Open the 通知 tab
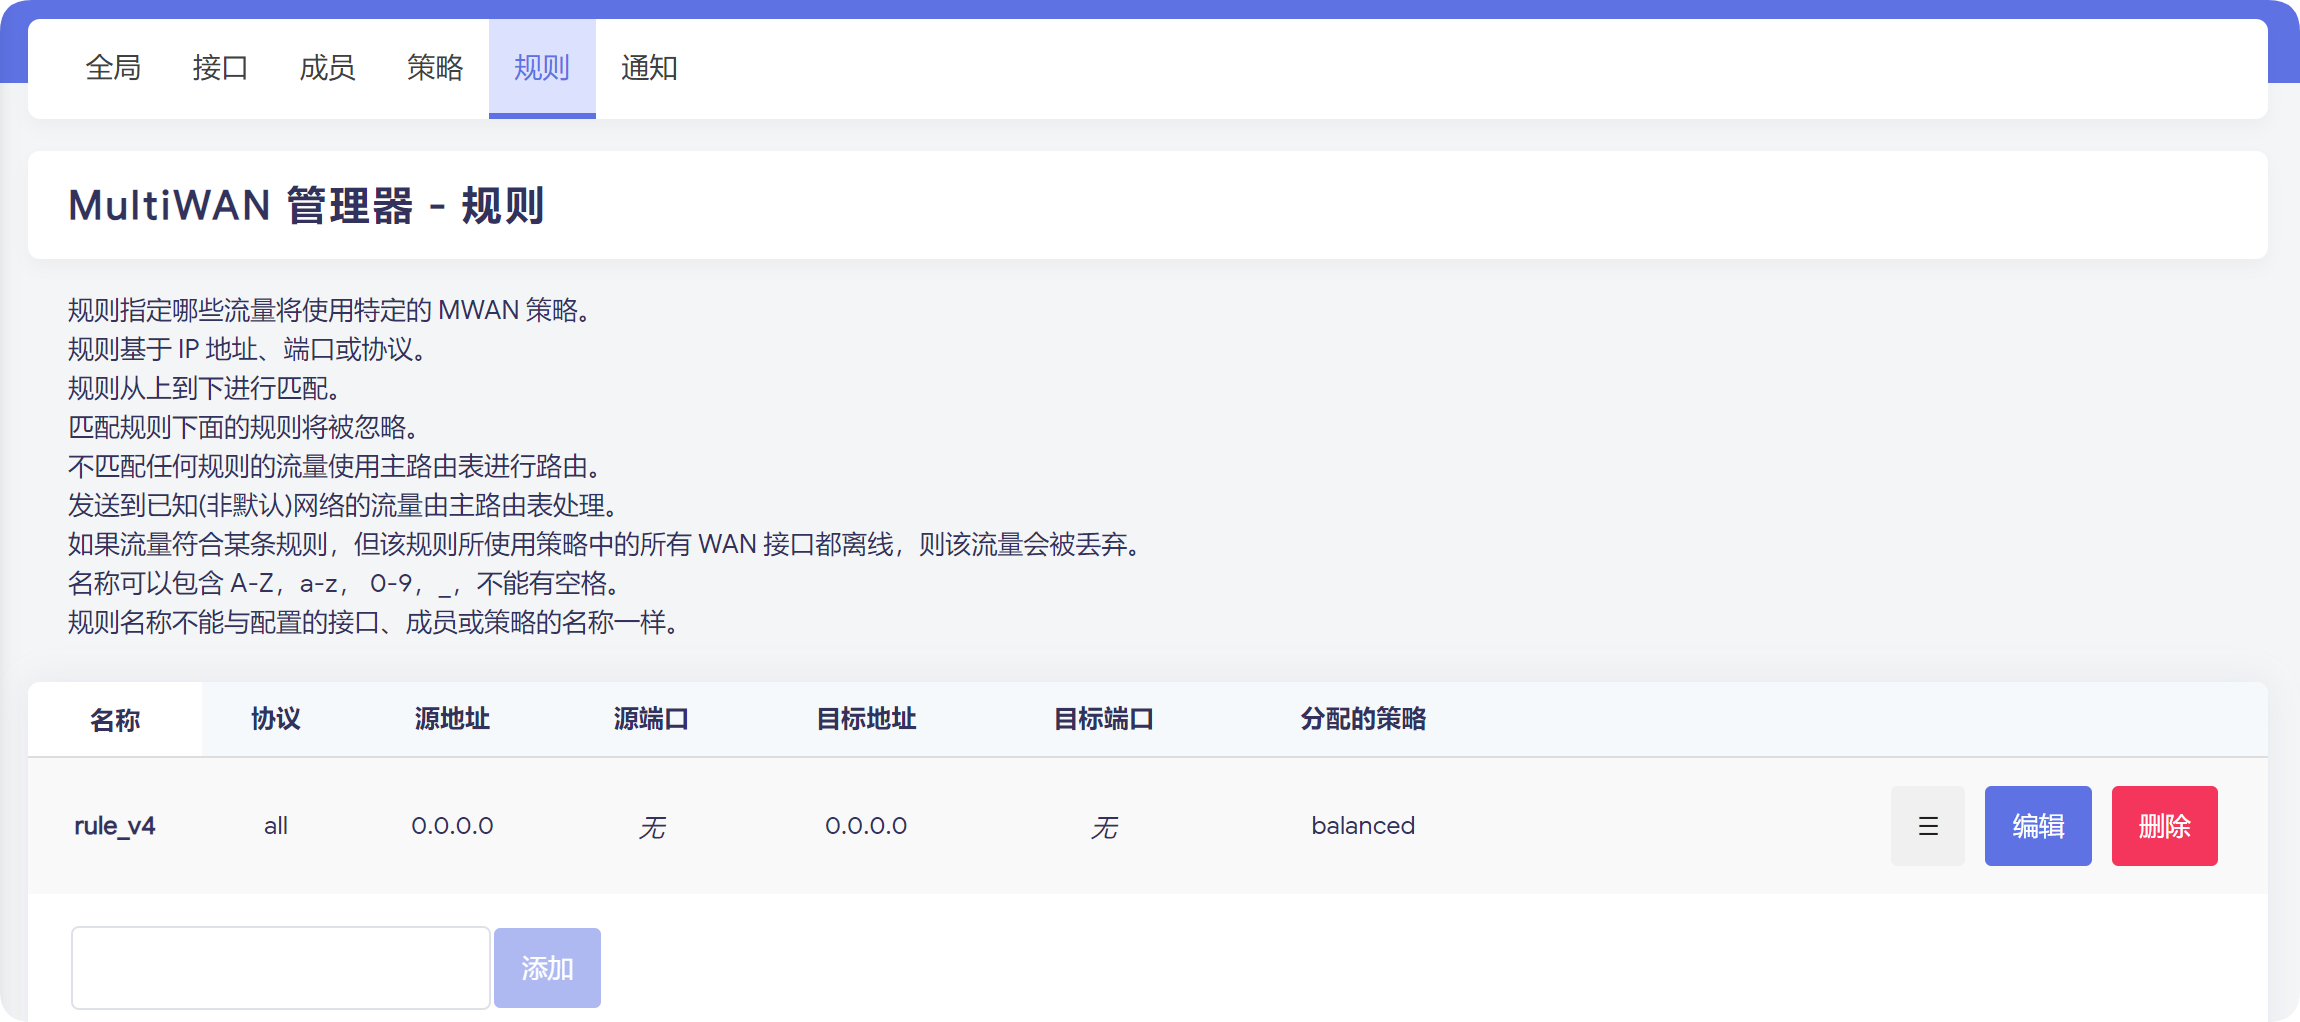 click(x=649, y=68)
